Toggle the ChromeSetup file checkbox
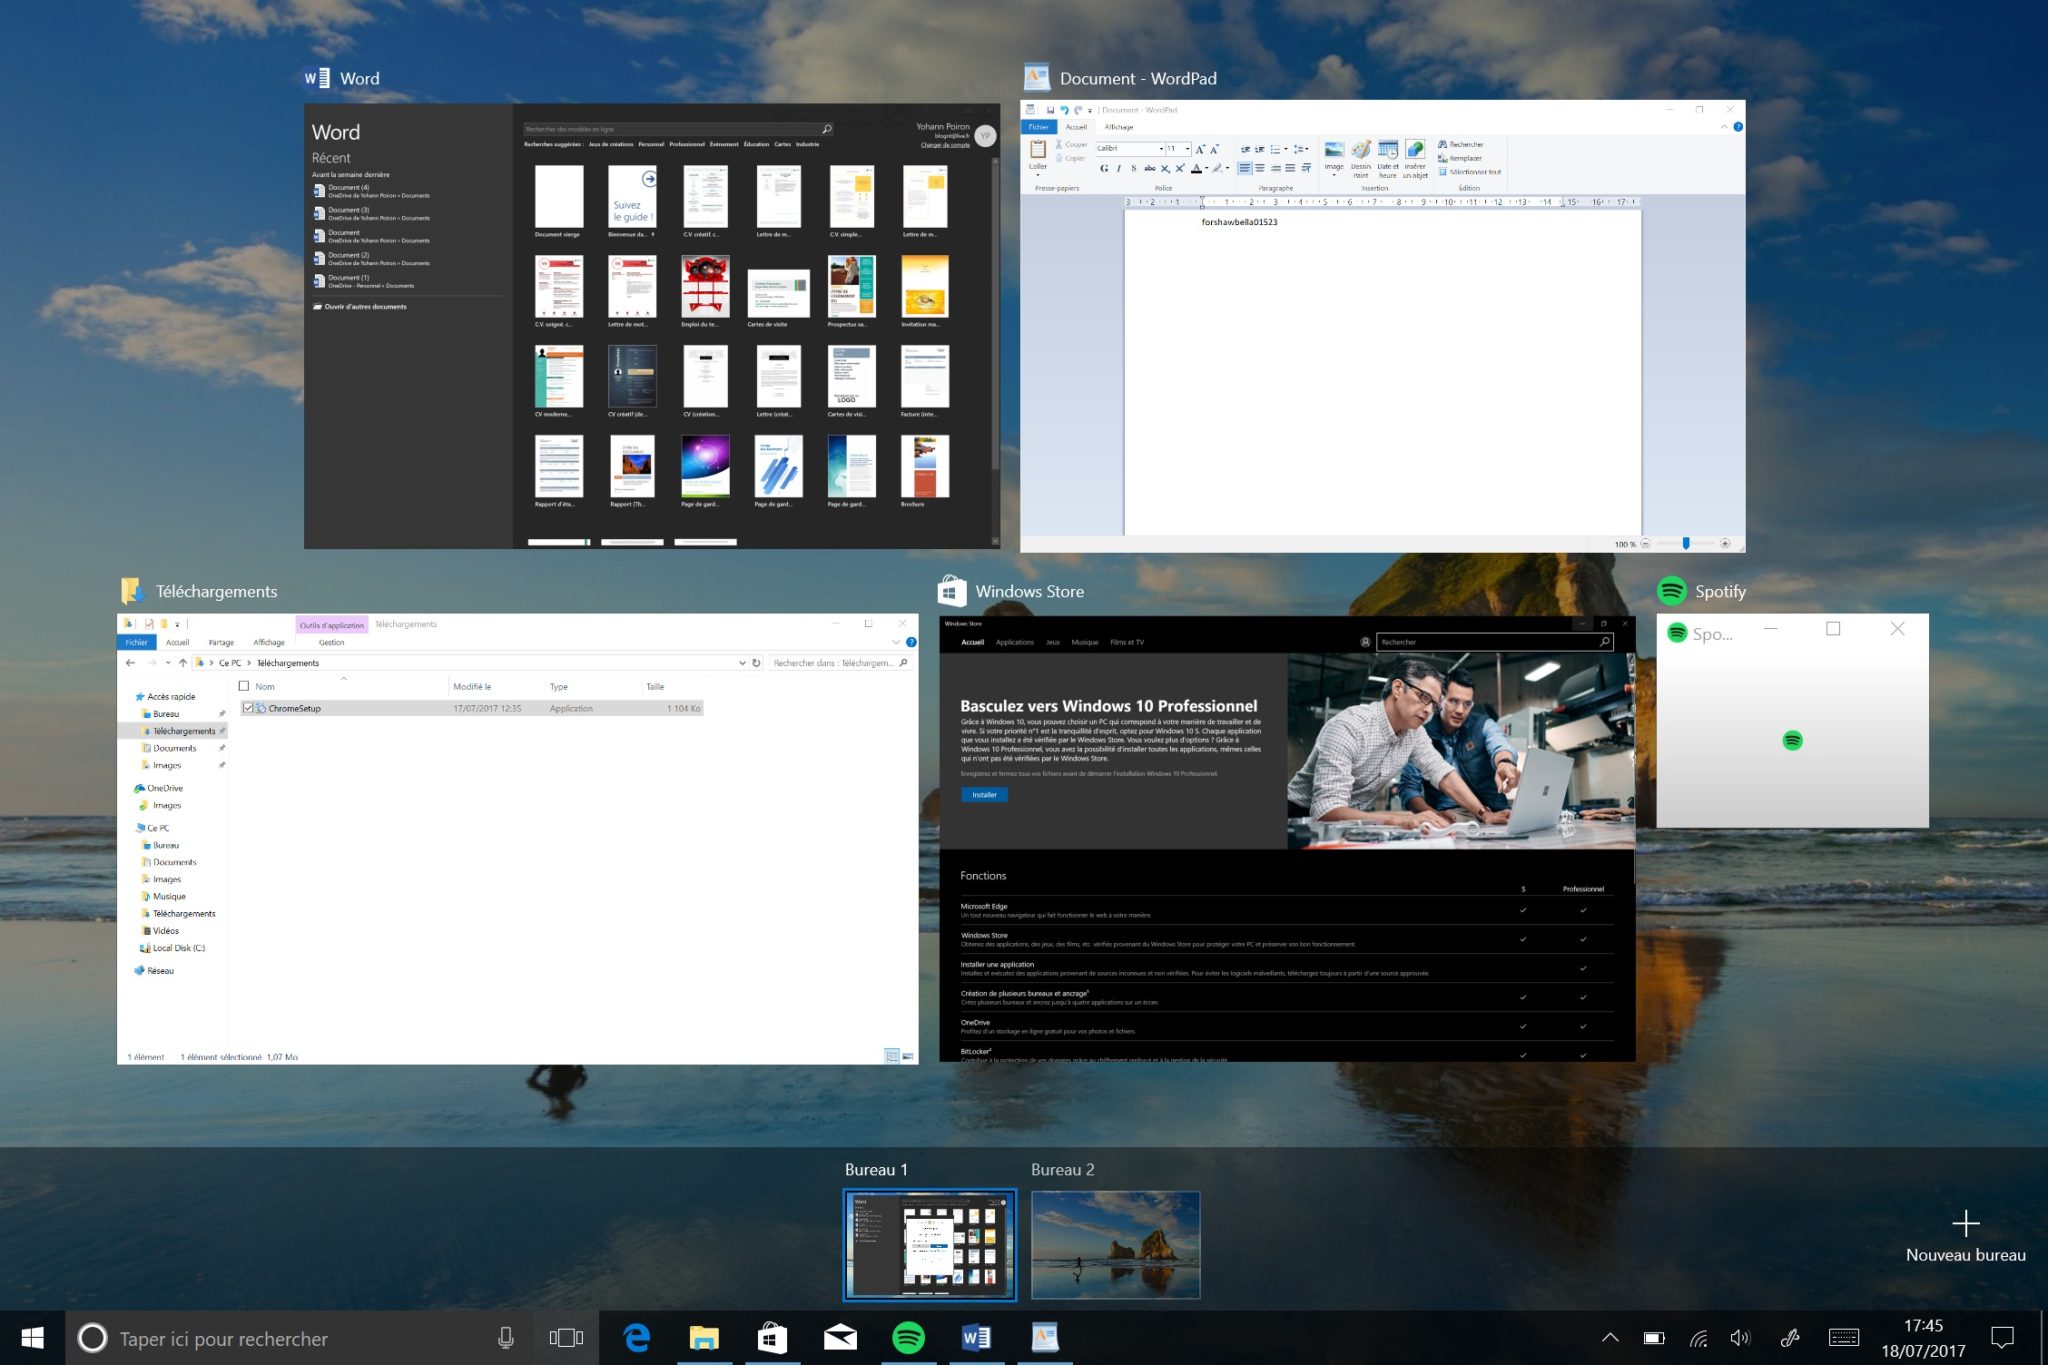This screenshot has width=2048, height=1365. (x=248, y=708)
